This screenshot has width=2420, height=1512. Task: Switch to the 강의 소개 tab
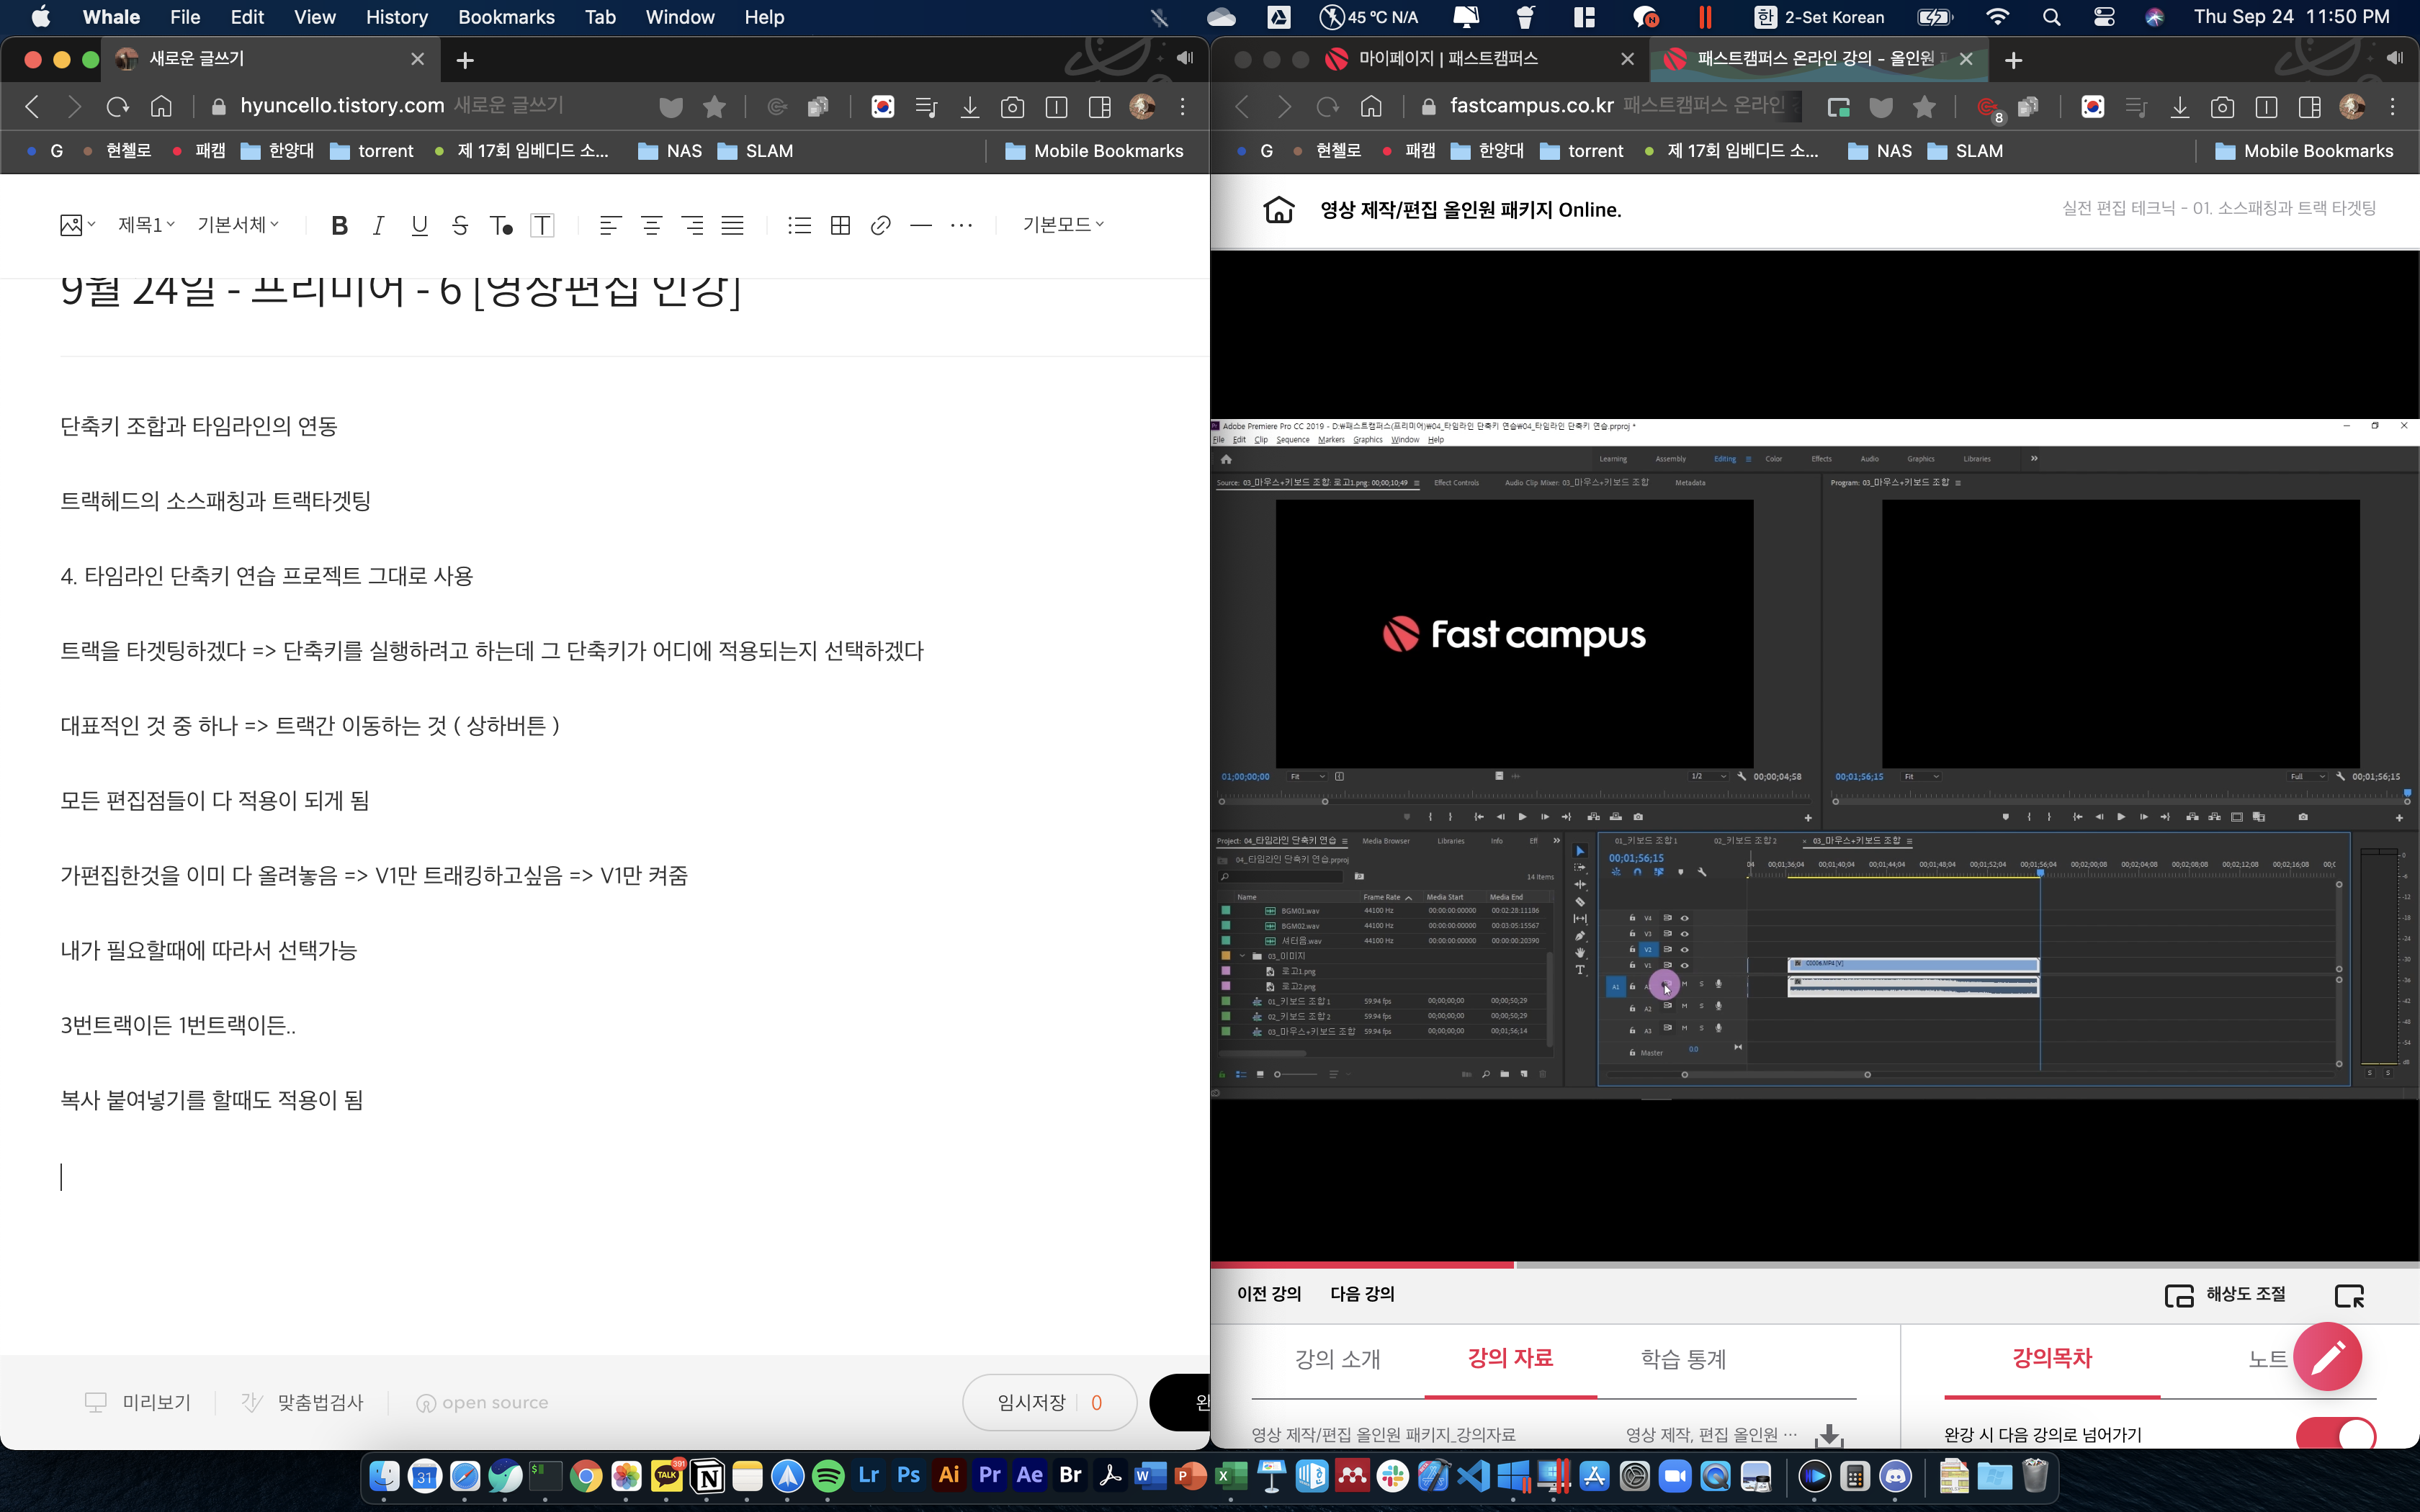pos(1337,1358)
